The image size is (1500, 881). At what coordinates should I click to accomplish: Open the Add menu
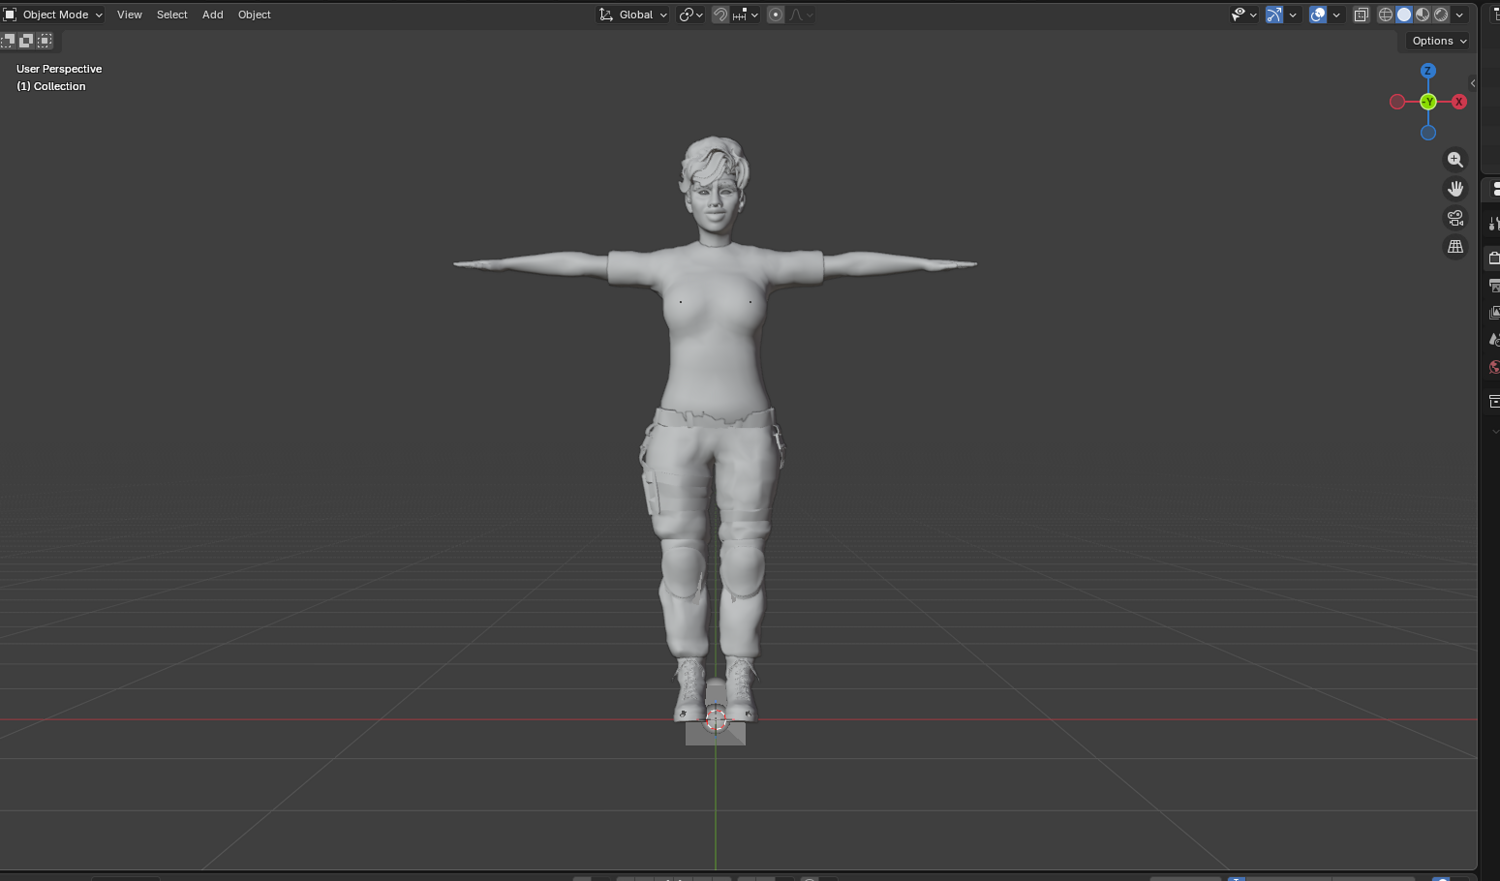213,15
